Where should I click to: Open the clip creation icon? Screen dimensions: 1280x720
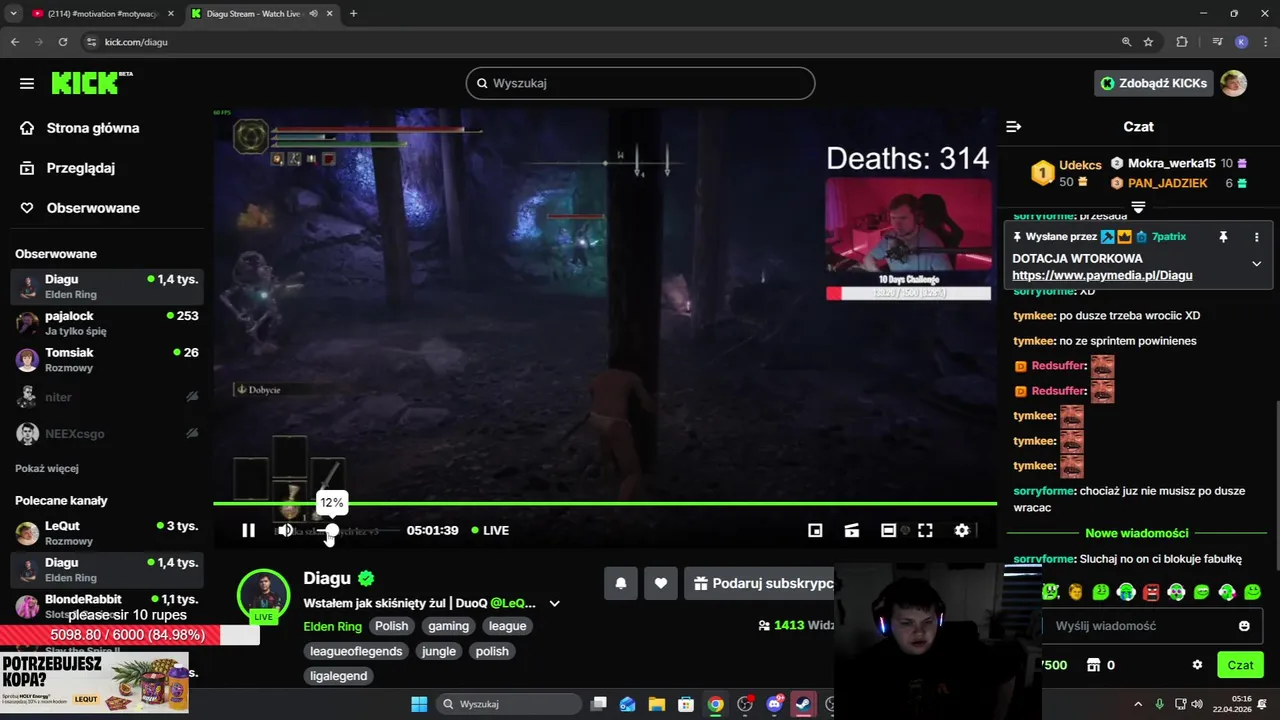click(852, 530)
